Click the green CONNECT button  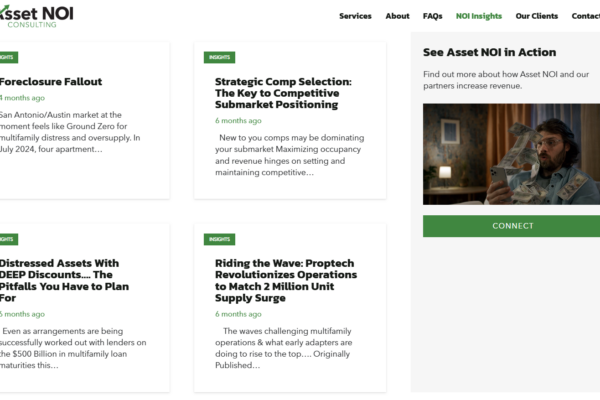point(511,226)
